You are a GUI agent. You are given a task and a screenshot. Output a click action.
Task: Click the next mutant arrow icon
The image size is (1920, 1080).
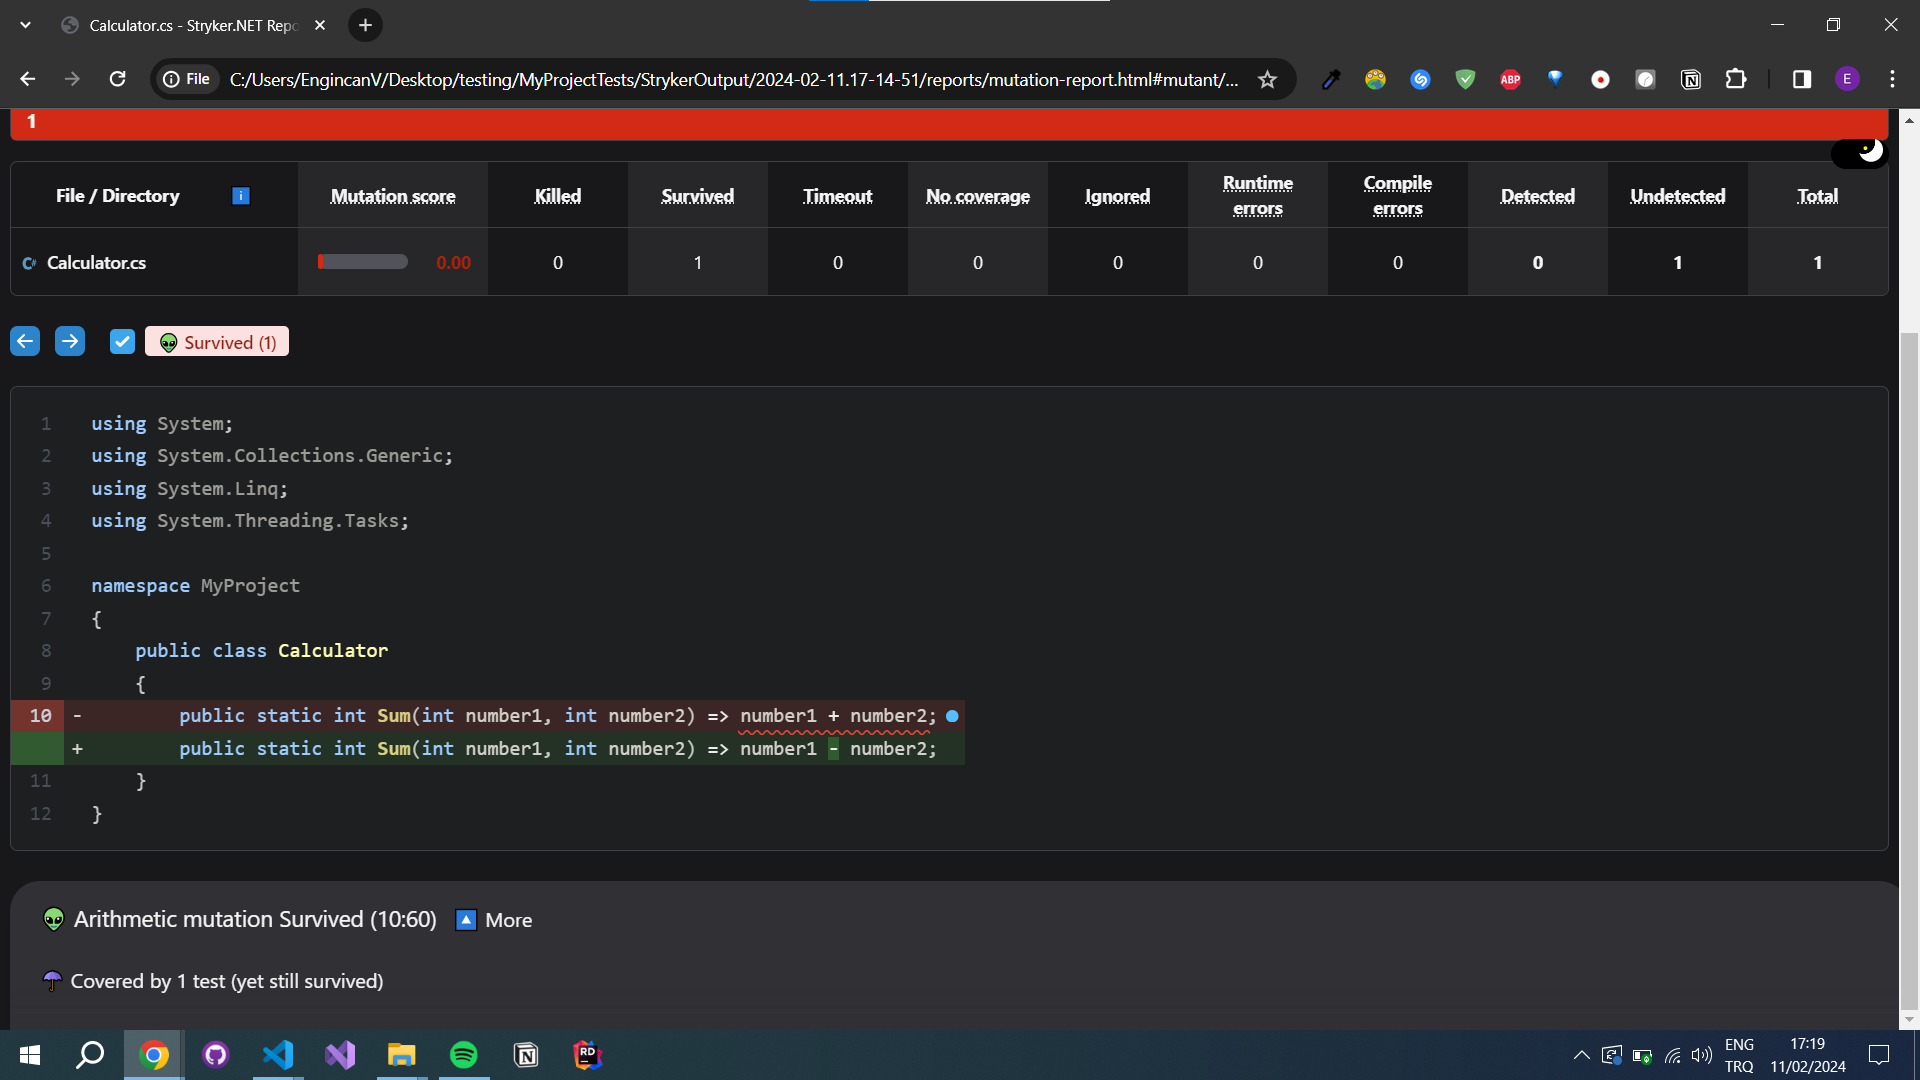click(x=70, y=341)
